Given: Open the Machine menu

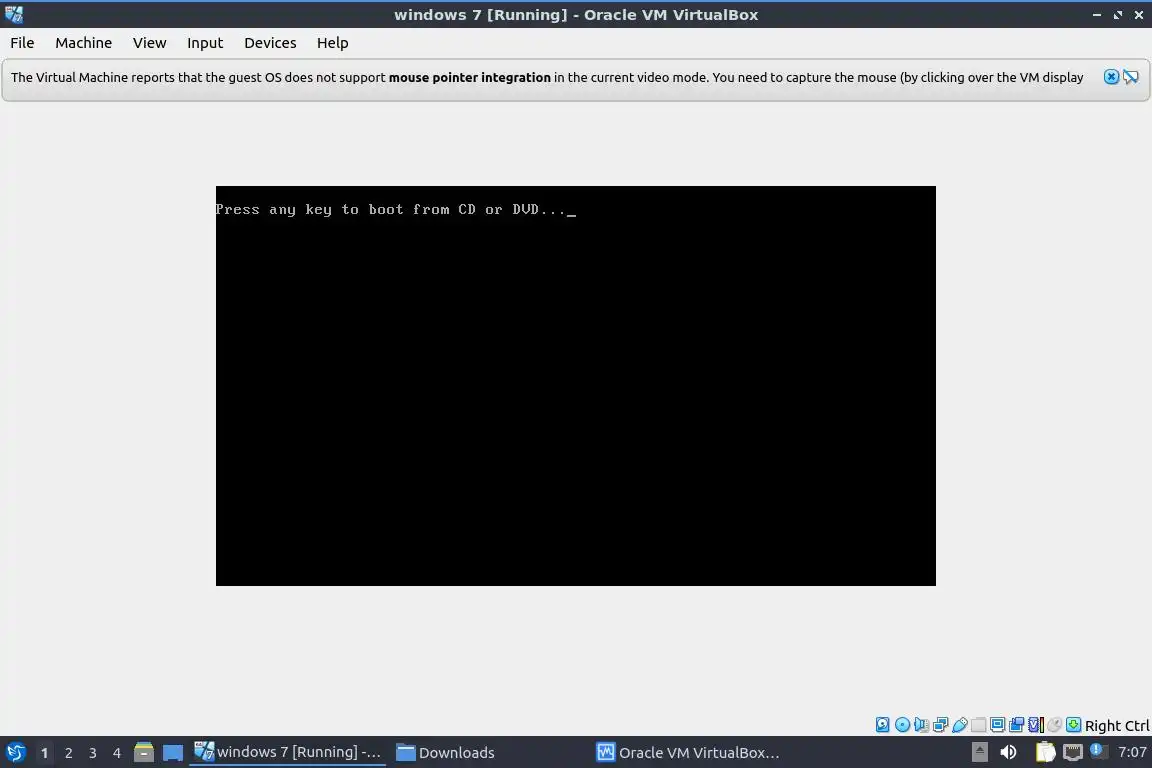Looking at the screenshot, I should point(83,43).
